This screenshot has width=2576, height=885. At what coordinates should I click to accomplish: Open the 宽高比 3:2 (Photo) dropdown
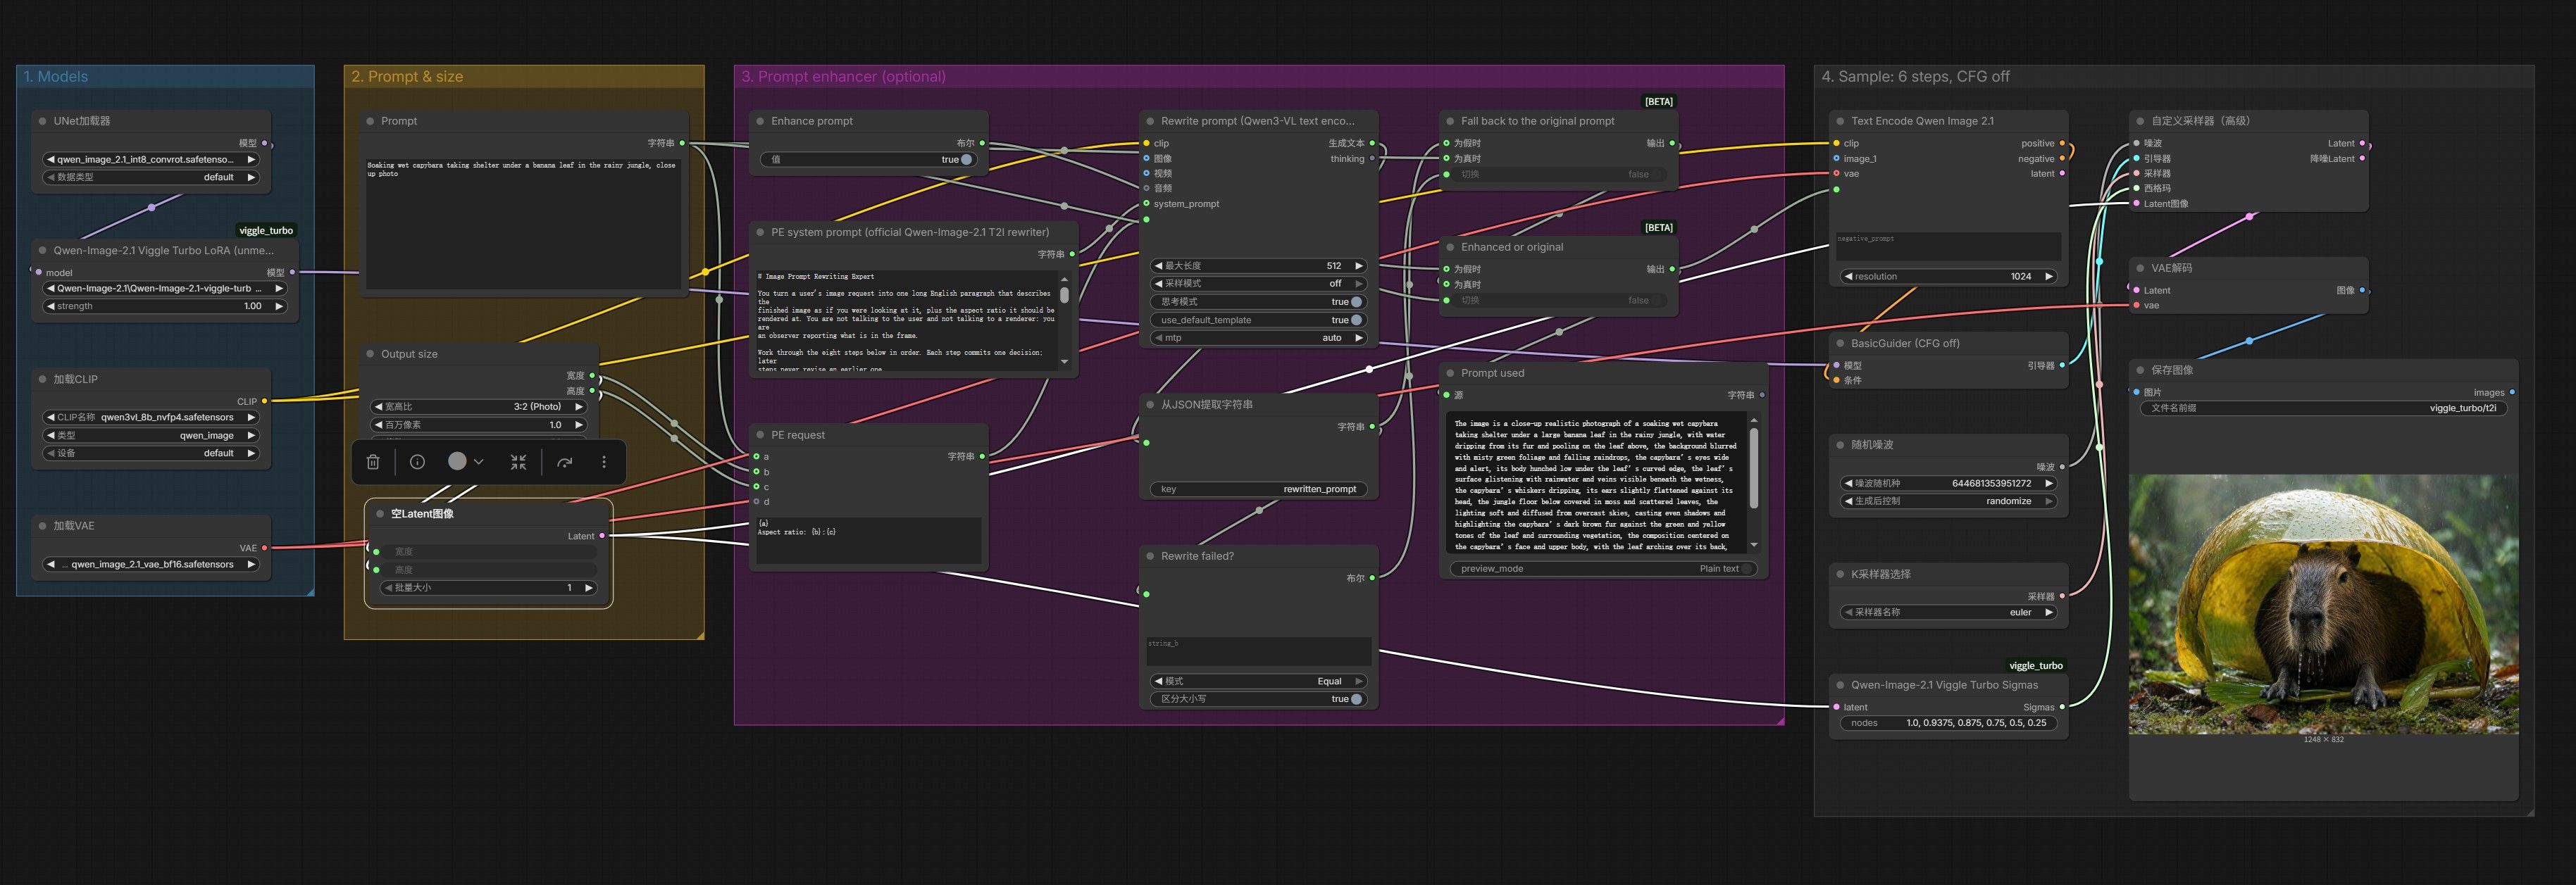pyautogui.click(x=478, y=407)
